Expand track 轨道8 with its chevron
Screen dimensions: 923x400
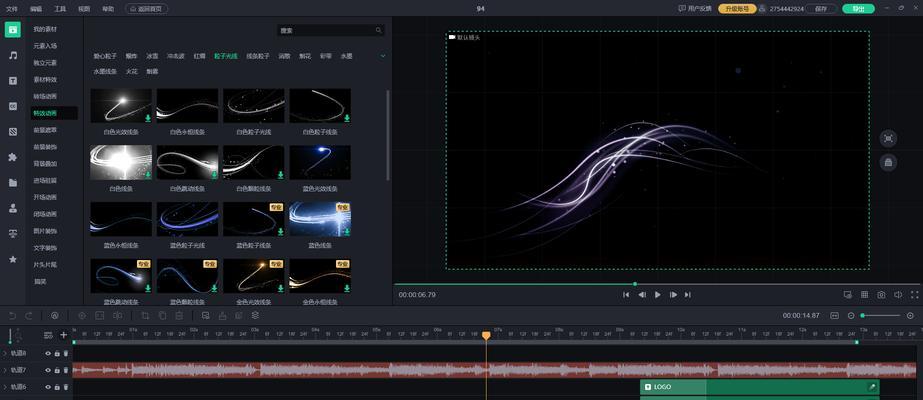[x=5, y=354]
